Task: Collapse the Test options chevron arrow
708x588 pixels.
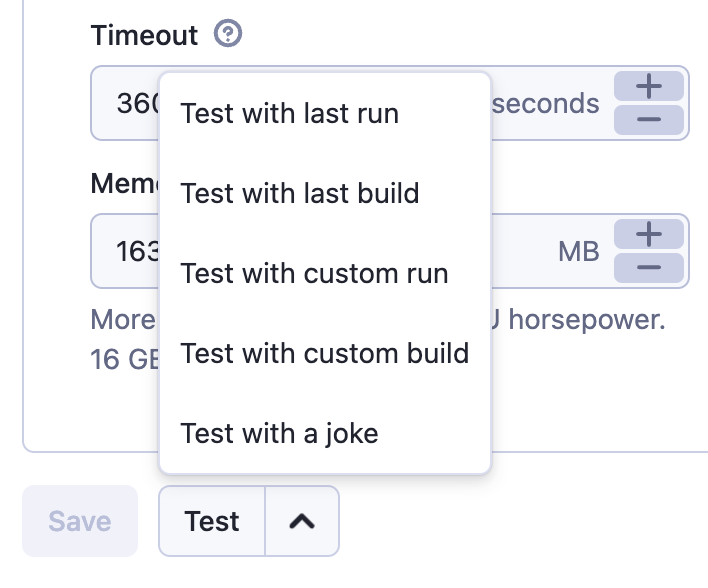Action: (x=302, y=521)
